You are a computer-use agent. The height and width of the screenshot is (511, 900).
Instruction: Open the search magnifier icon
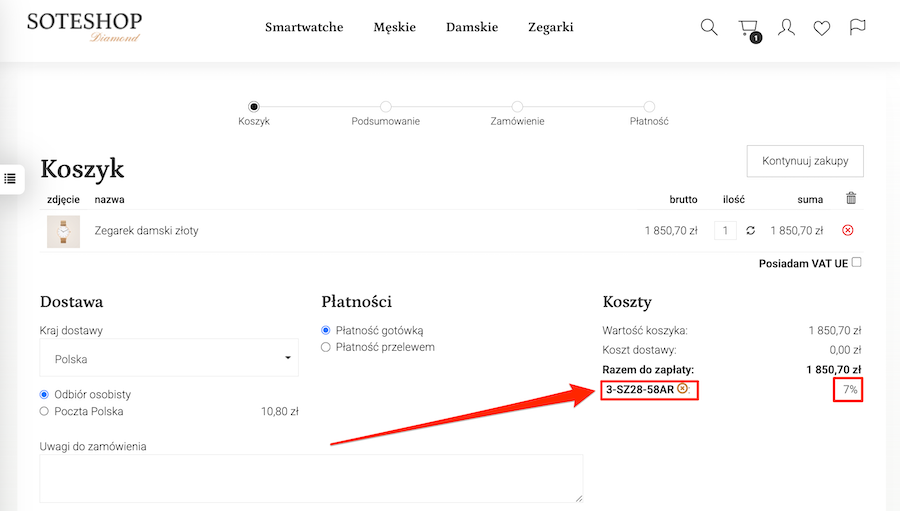(709, 27)
